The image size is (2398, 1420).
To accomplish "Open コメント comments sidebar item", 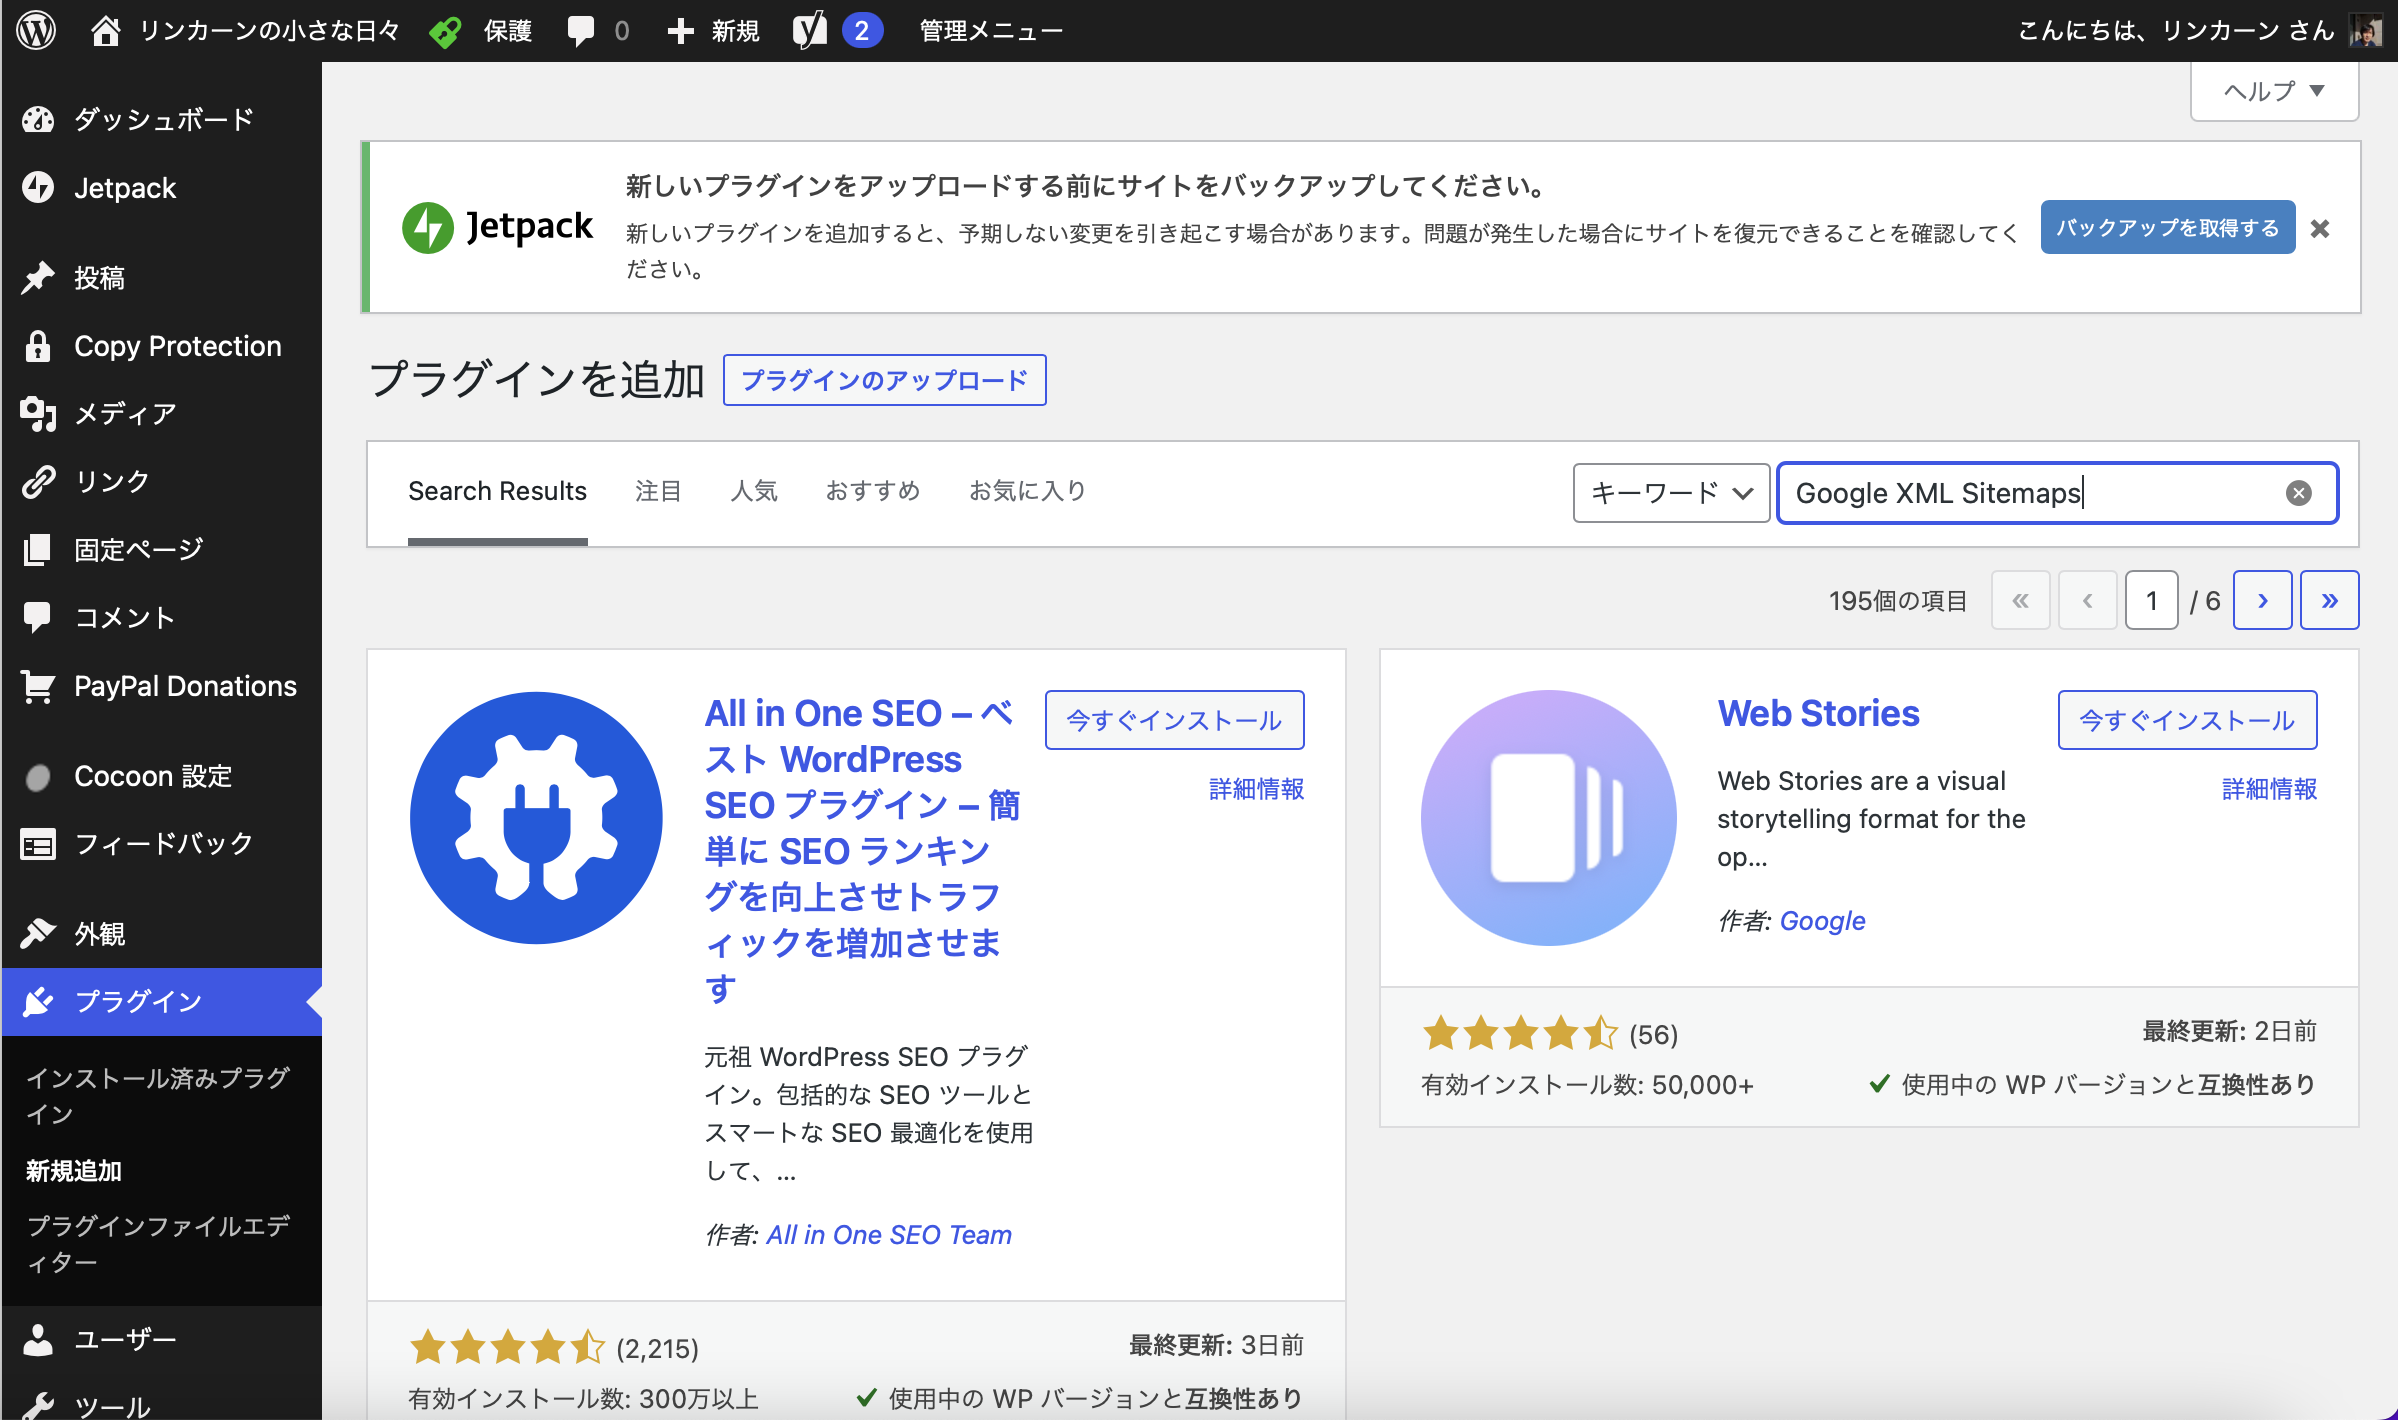I will [162, 617].
